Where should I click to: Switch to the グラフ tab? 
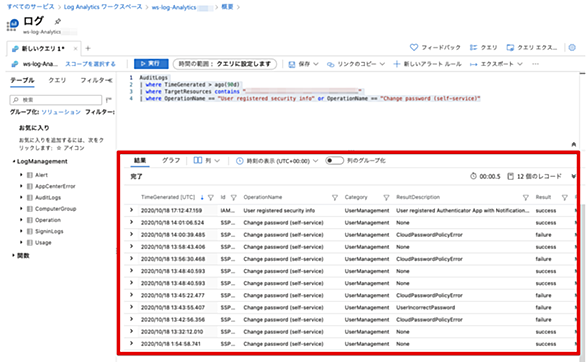point(171,161)
